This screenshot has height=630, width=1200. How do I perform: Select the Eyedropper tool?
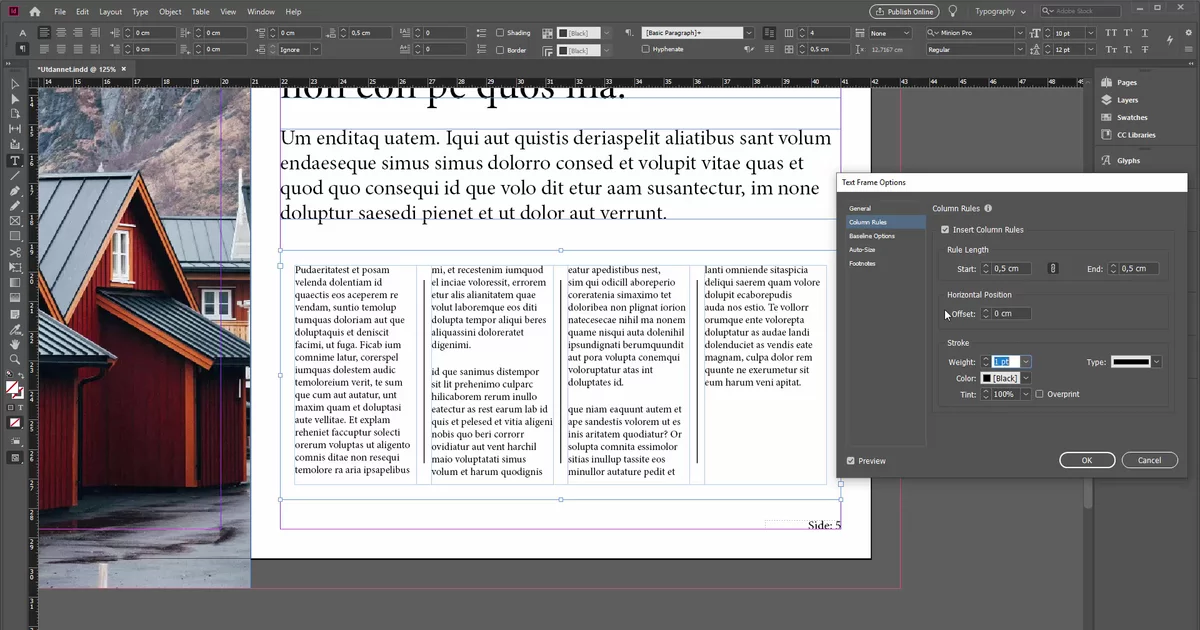[15, 328]
